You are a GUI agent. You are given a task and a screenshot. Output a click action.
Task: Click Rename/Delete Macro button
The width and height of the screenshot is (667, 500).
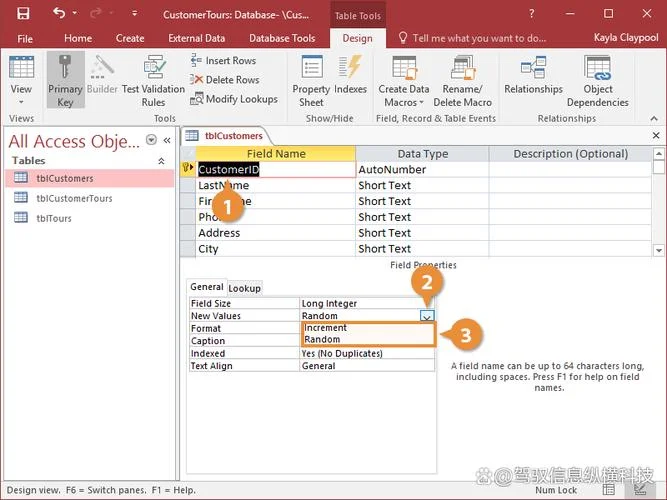pos(462,81)
